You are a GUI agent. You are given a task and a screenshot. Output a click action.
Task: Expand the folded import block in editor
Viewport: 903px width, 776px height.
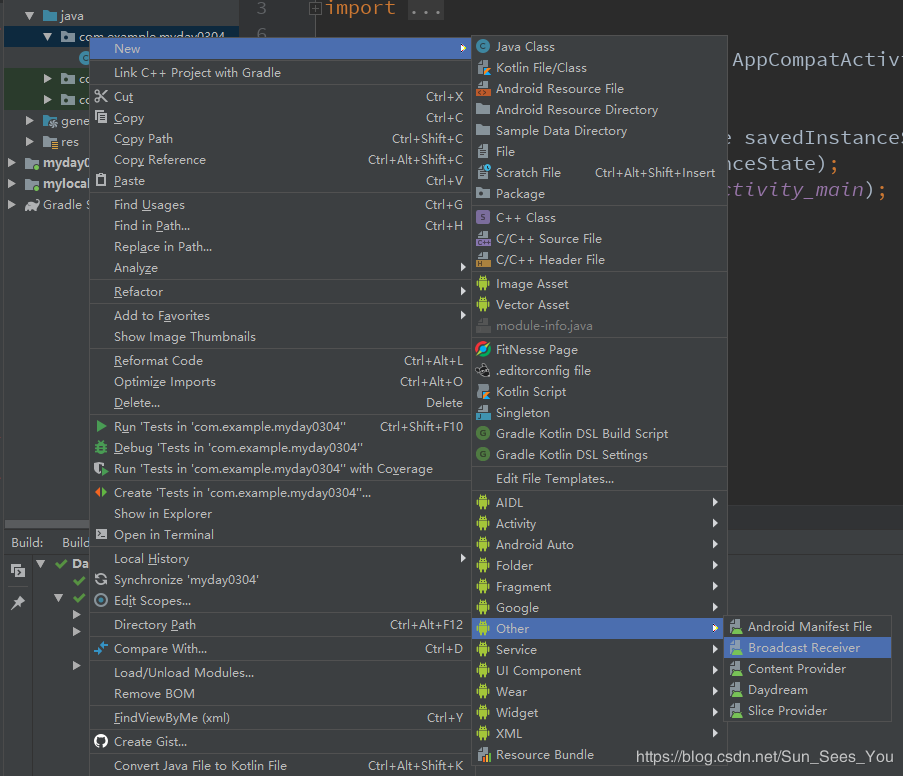[x=315, y=9]
